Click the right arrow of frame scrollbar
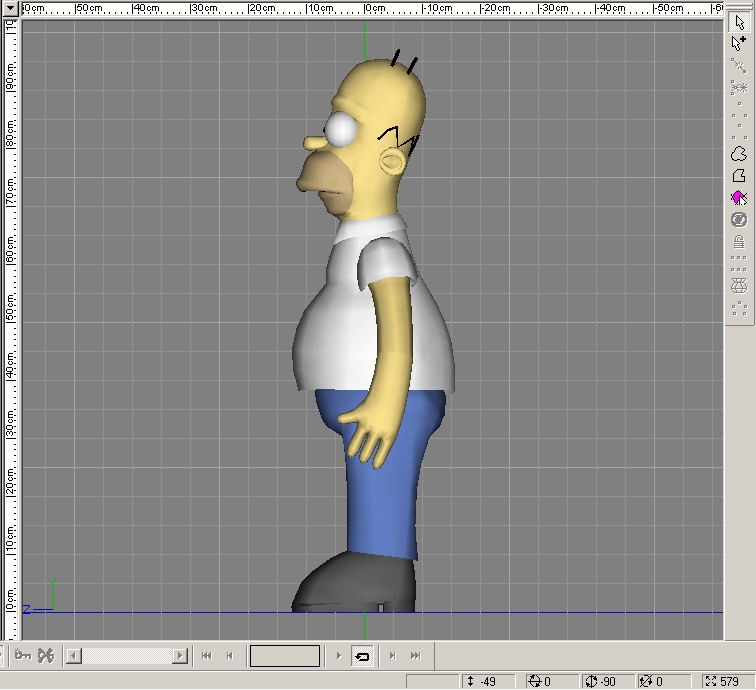The image size is (756, 690). [180, 656]
